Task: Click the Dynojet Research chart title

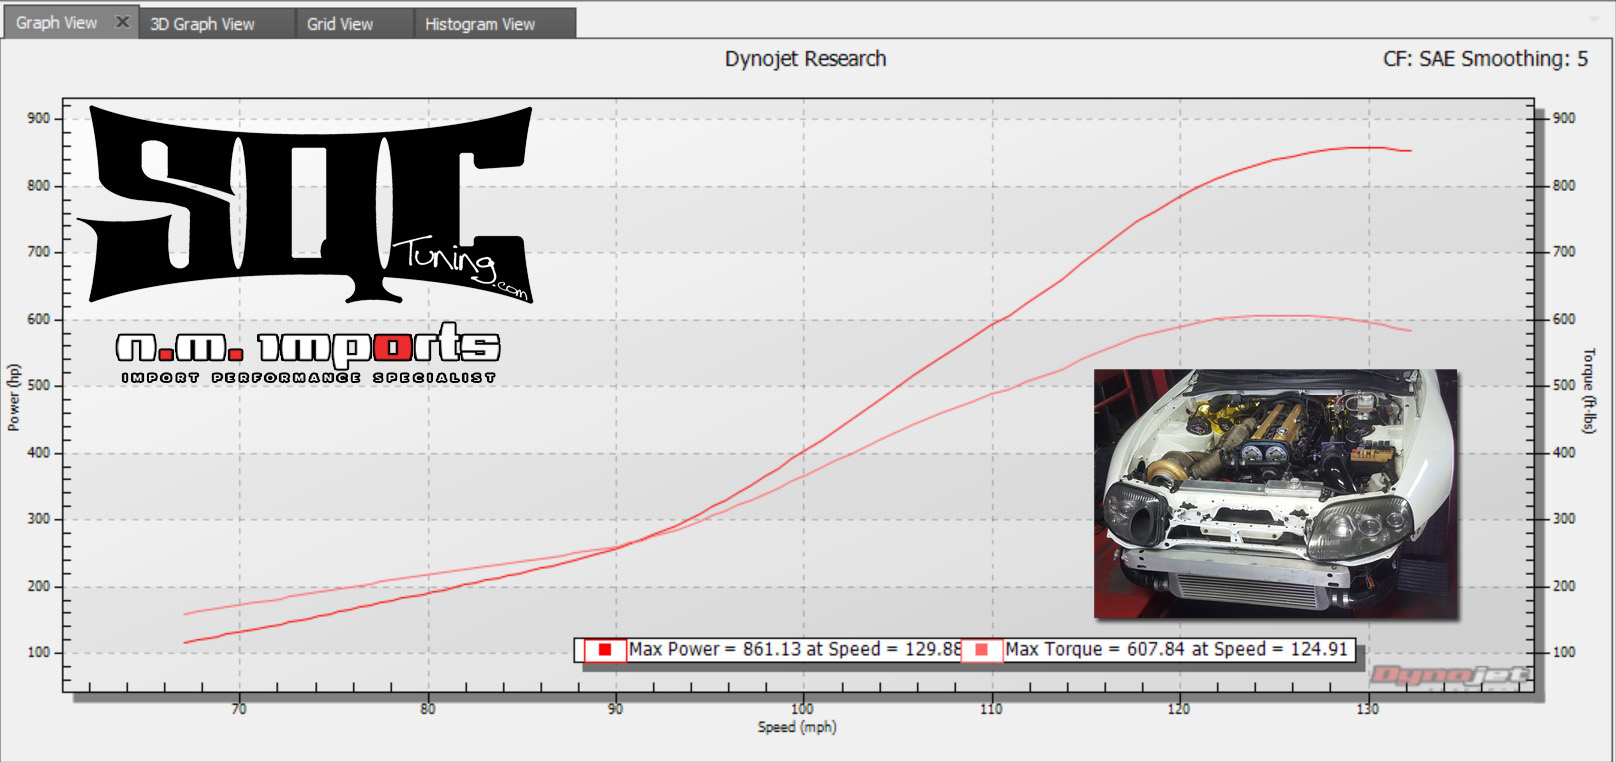Action: pyautogui.click(x=805, y=59)
